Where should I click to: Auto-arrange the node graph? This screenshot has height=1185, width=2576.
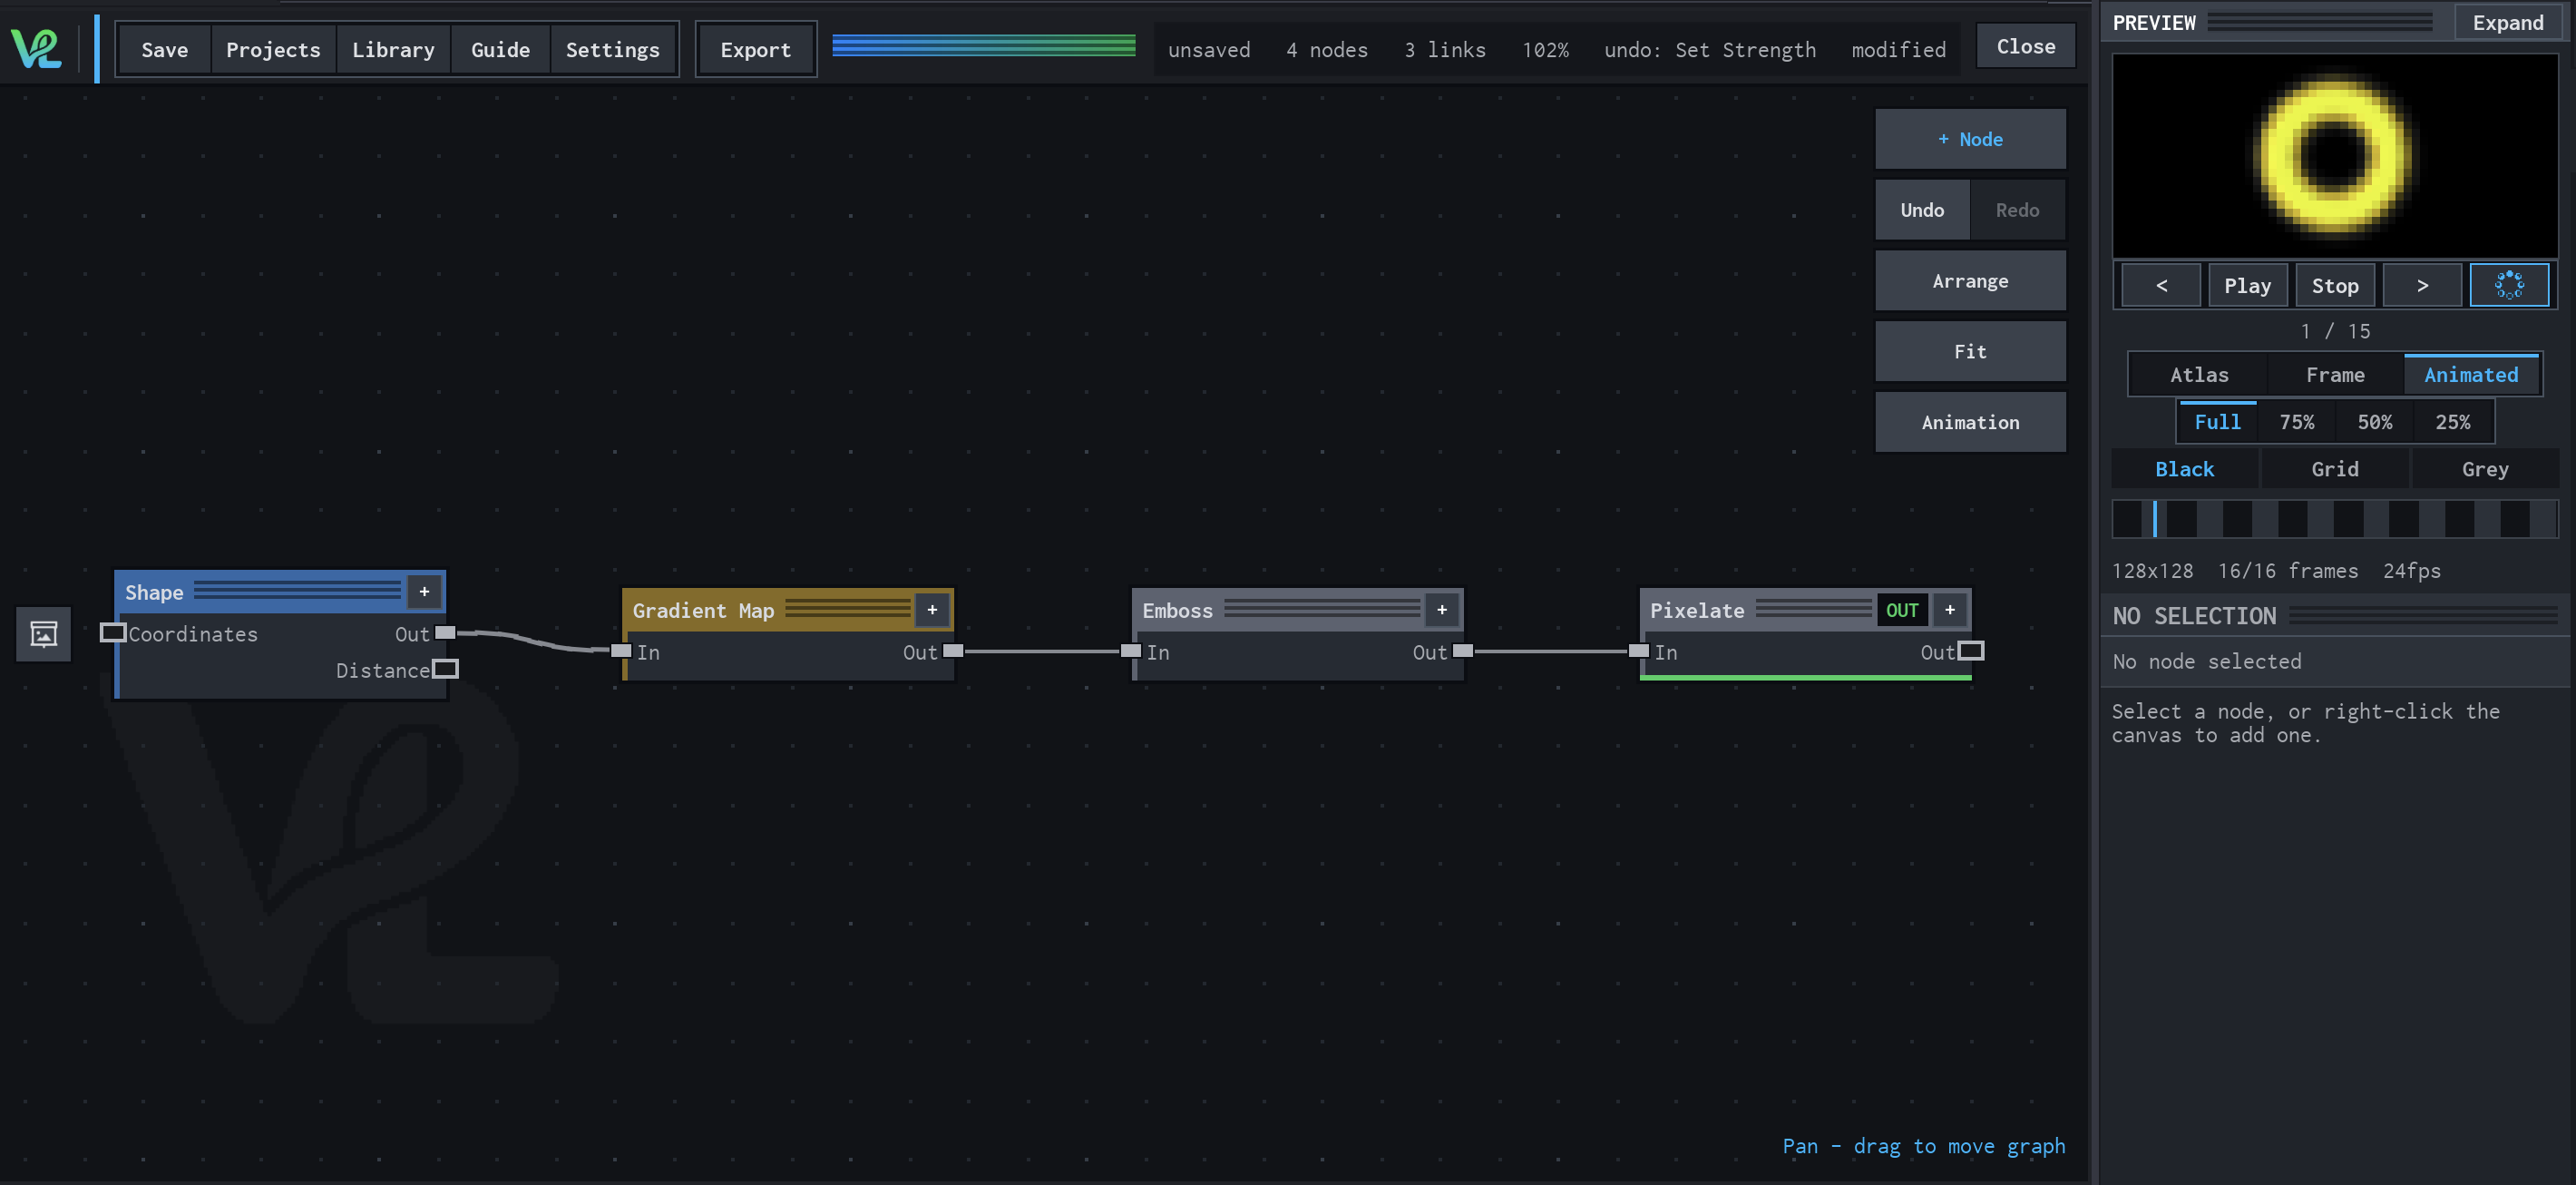click(x=1969, y=281)
